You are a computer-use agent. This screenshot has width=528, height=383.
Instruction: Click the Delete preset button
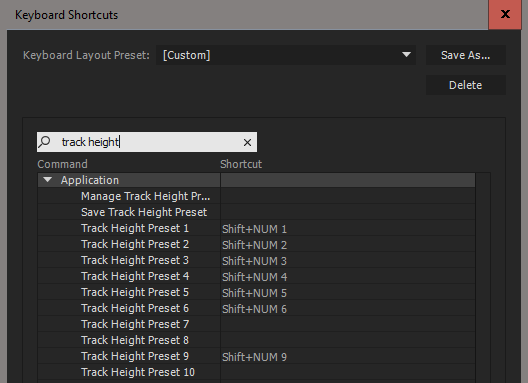pyautogui.click(x=466, y=85)
